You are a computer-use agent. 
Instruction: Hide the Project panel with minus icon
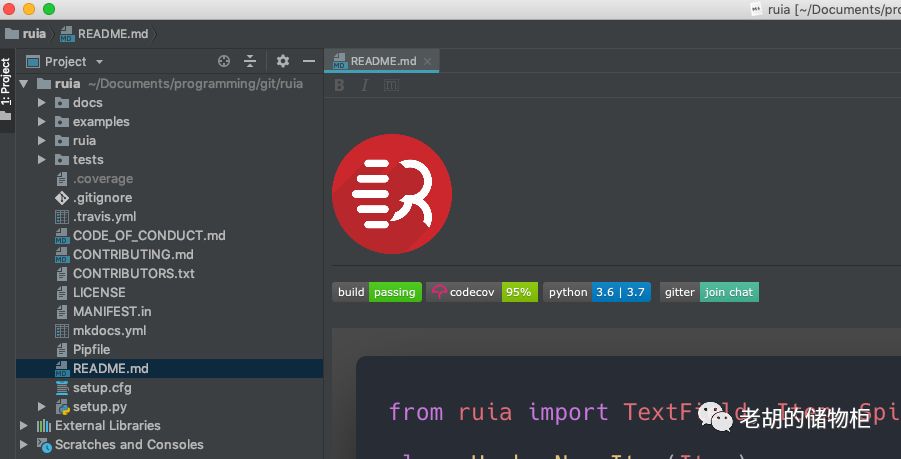309,61
